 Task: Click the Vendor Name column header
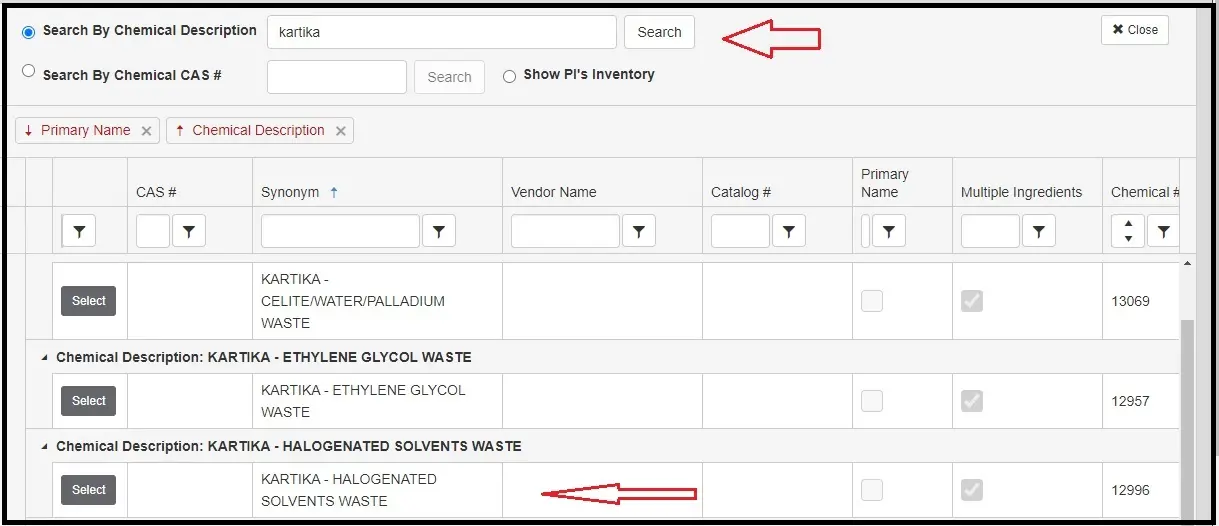(553, 192)
